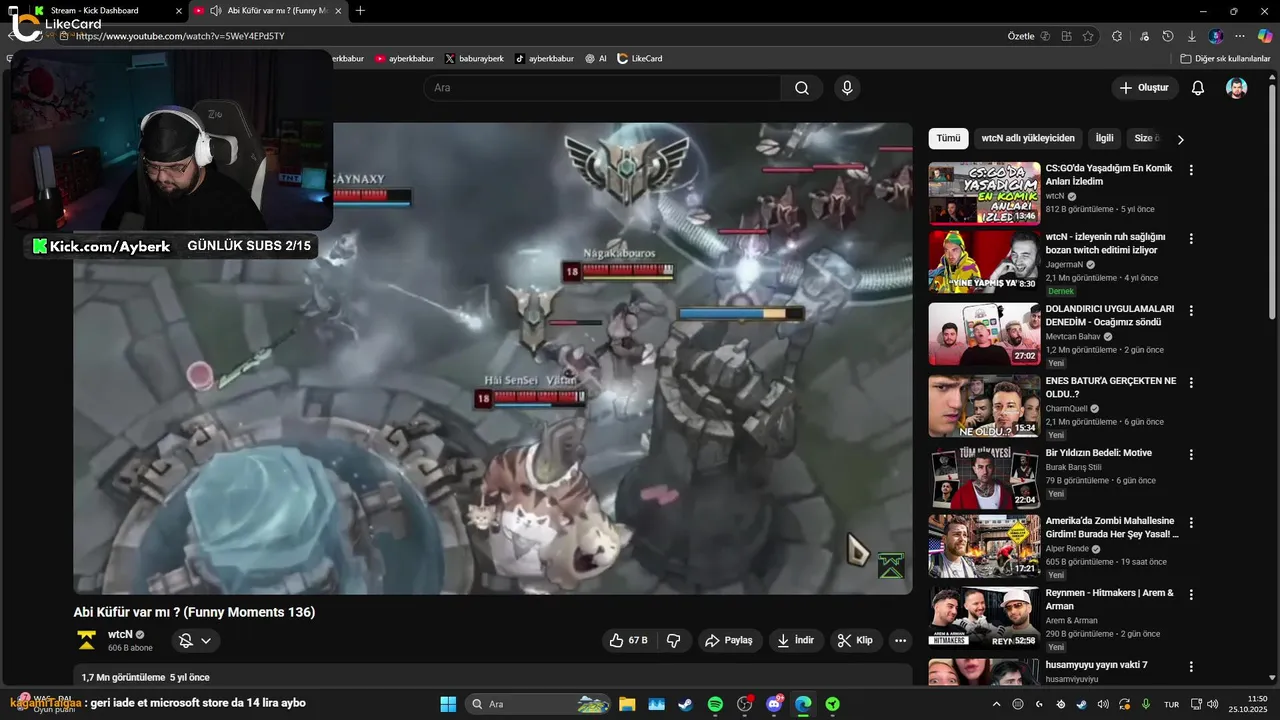Image resolution: width=1280 pixels, height=720 pixels.
Task: Click the Paylaş button
Action: coord(728,640)
